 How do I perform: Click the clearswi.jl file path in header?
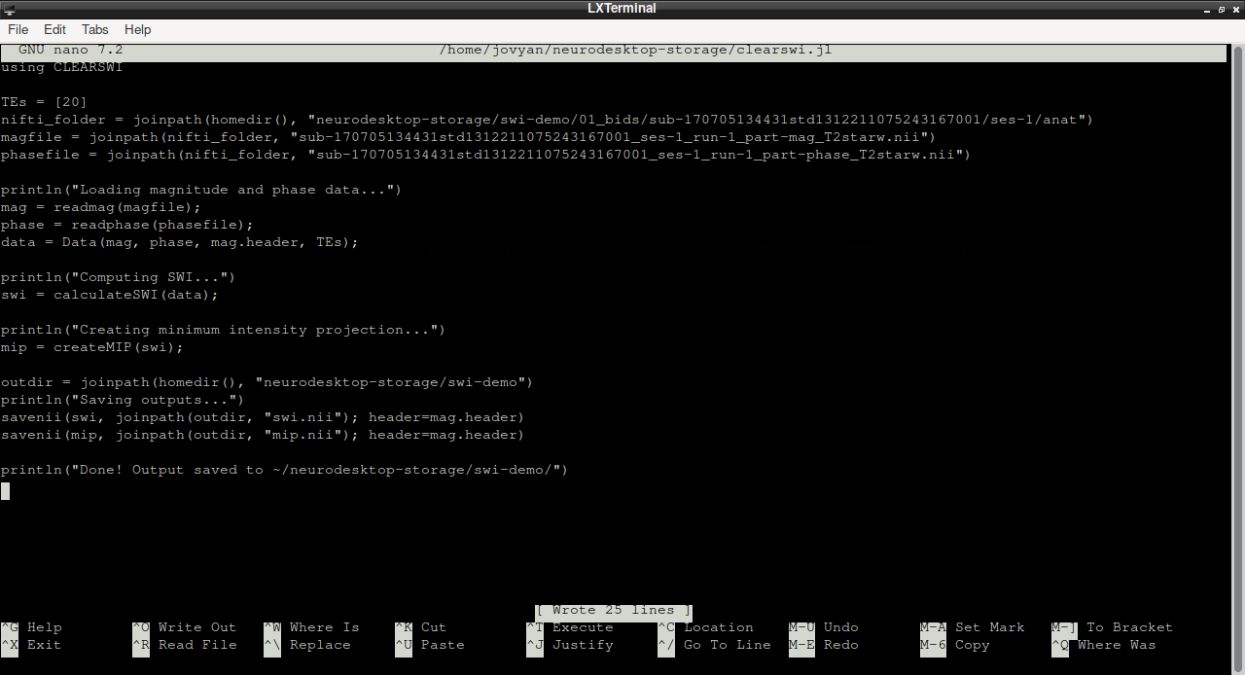click(635, 49)
